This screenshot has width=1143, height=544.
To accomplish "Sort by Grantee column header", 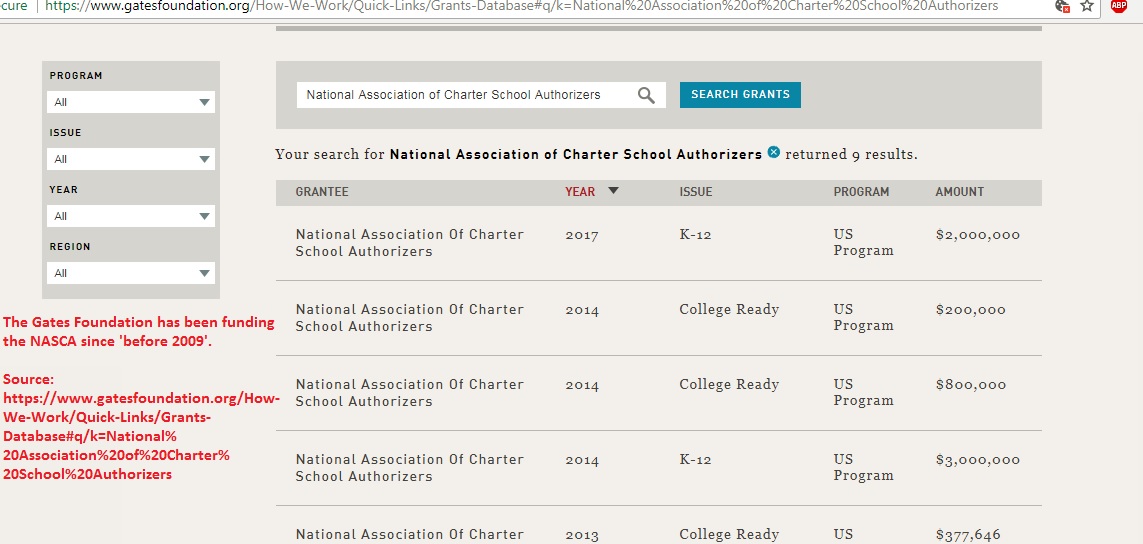I will click(x=321, y=192).
